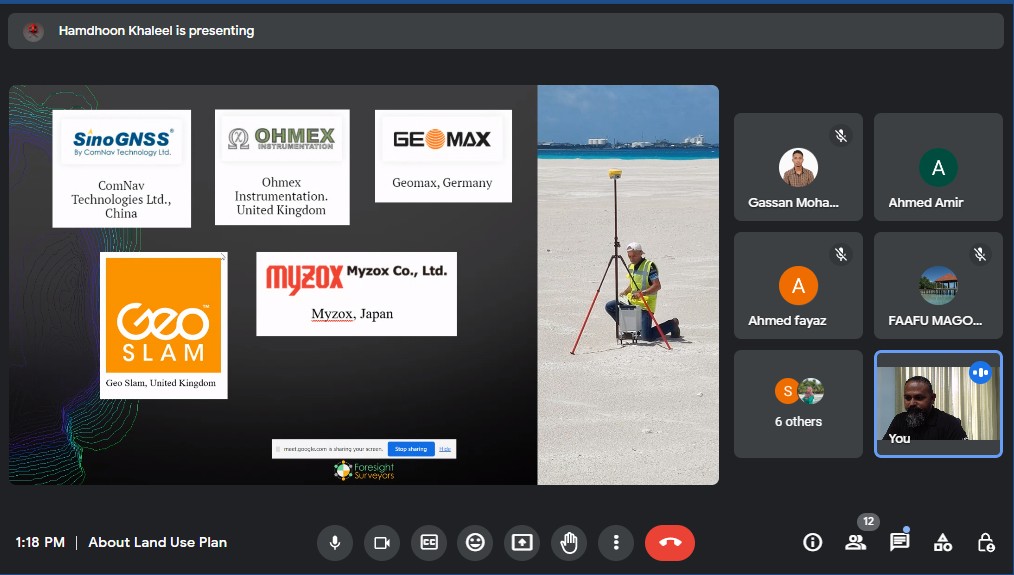This screenshot has height=575, width=1014.
Task: Open the activities shapes icon
Action: [x=942, y=542]
